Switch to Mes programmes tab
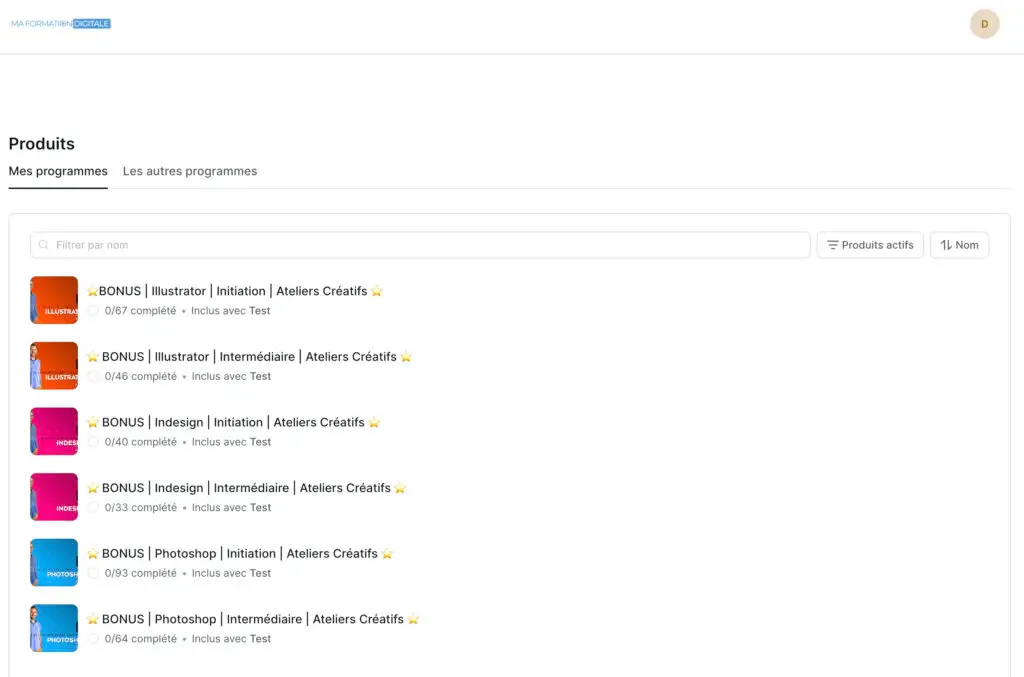 58,171
